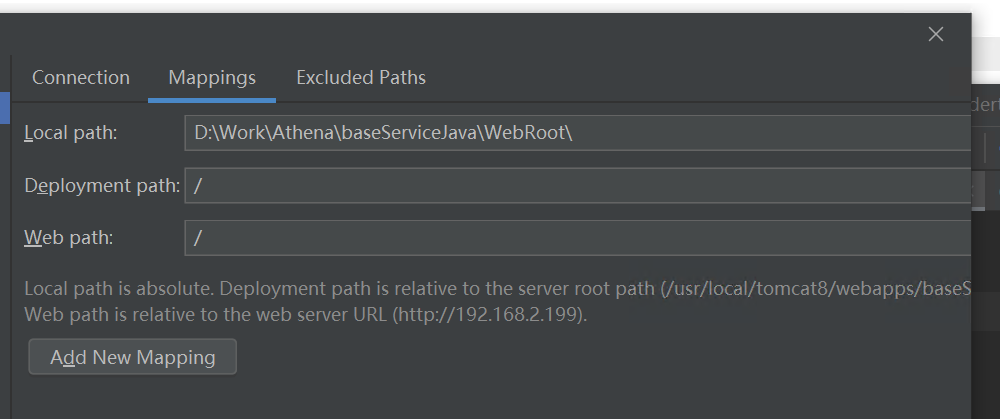Focus the Deployment path field
This screenshot has width=1000, height=419.
point(578,186)
